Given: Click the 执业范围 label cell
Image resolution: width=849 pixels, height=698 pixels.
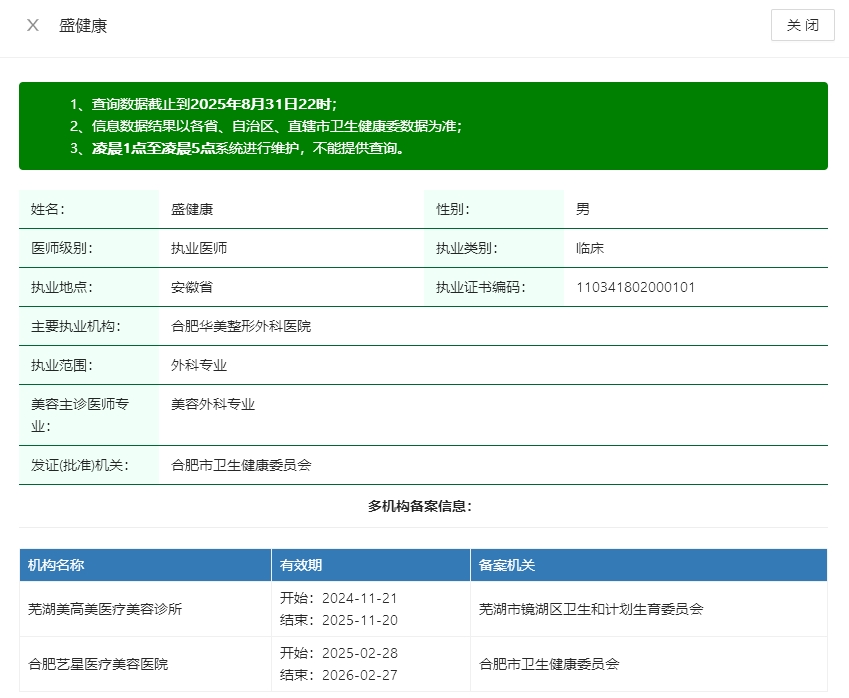Looking at the screenshot, I should [x=89, y=365].
